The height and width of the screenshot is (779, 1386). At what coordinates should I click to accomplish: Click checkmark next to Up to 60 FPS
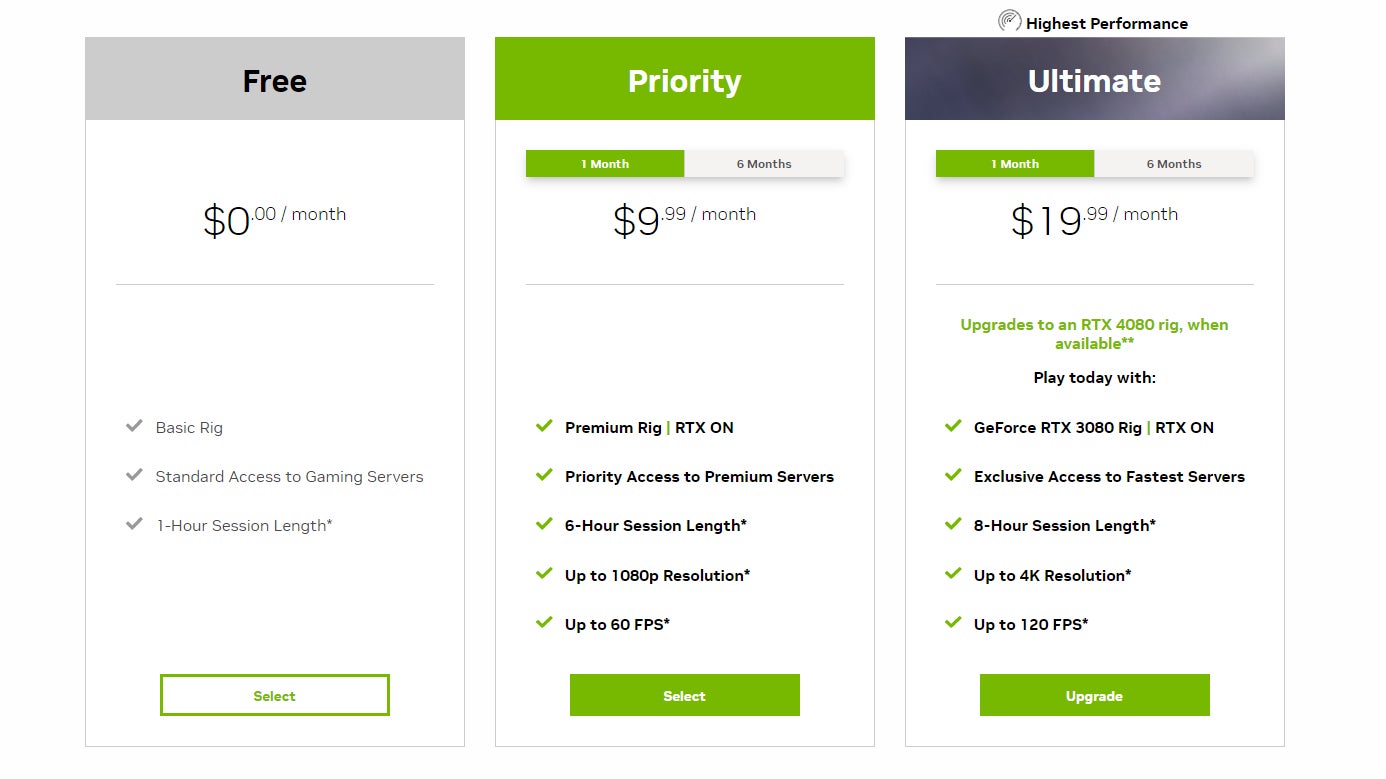coord(544,623)
